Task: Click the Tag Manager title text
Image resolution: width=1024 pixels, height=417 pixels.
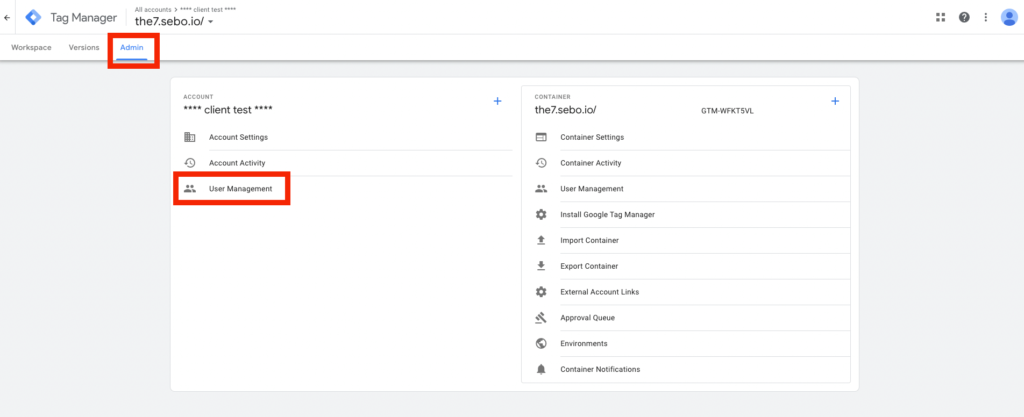Action: [84, 18]
